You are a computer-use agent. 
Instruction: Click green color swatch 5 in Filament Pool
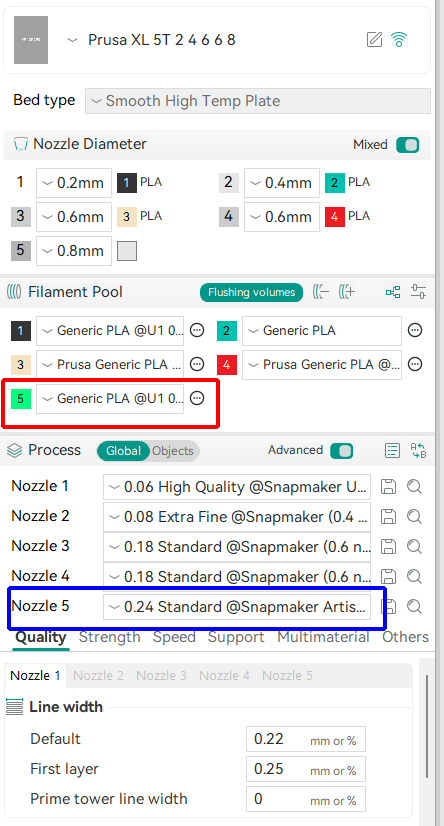(x=21, y=399)
